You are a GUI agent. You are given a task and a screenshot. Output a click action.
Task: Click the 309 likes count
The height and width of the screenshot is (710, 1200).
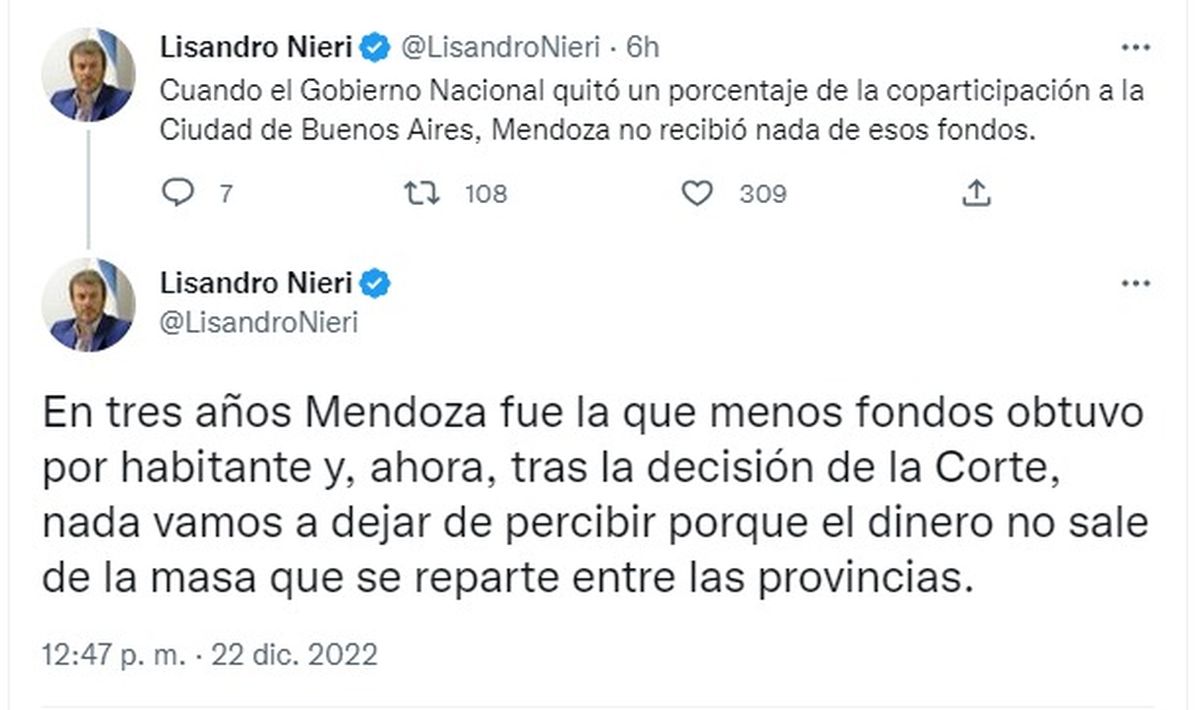click(x=762, y=194)
